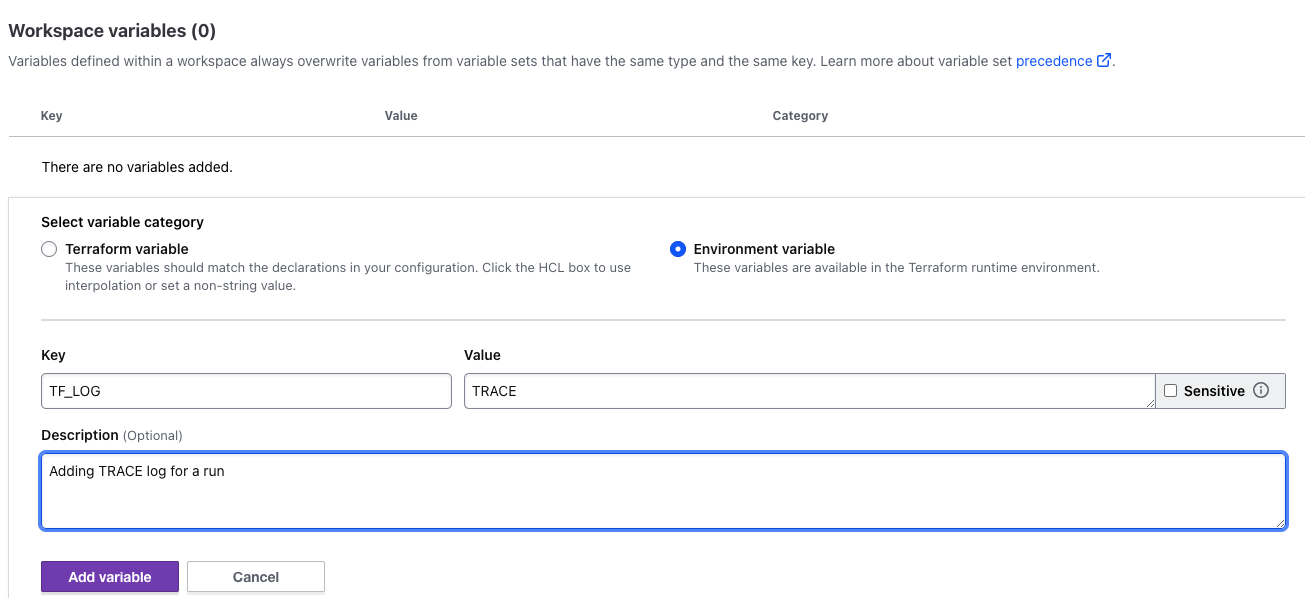The image size is (1305, 598).
Task: Click the Description box resize handle
Action: 1280,523
